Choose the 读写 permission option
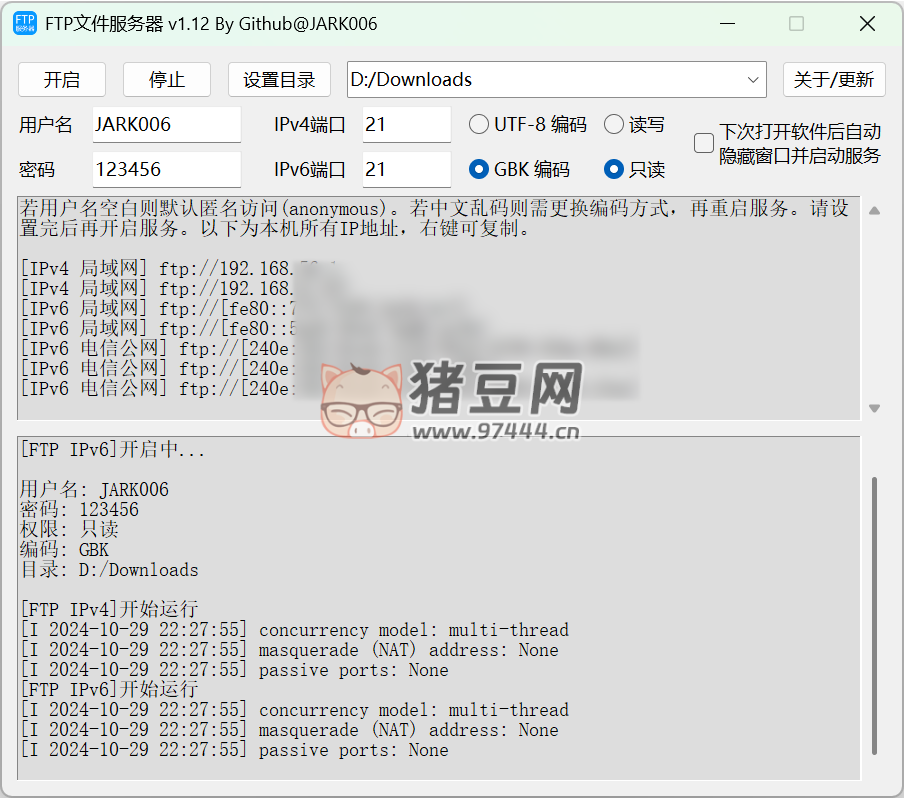904x800 pixels. coord(614,125)
